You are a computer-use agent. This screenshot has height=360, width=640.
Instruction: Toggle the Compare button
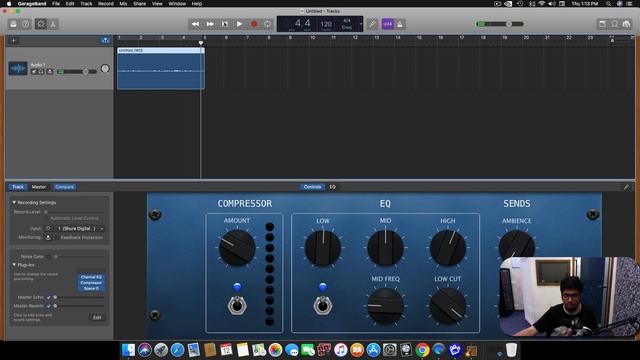[x=64, y=187]
